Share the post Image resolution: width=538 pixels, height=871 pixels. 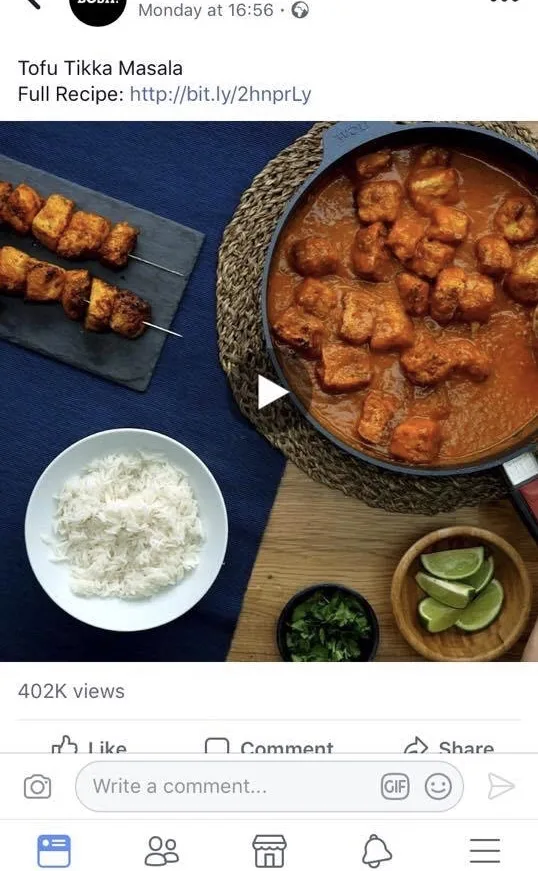449,745
